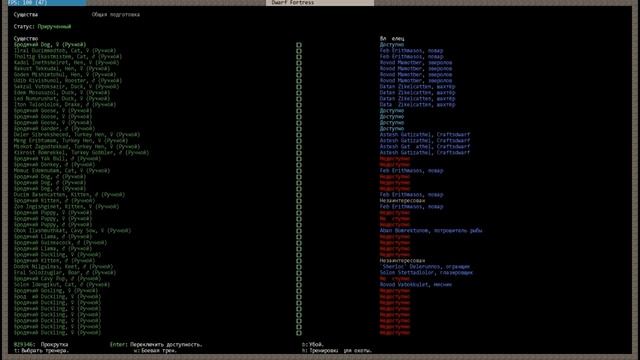This screenshot has width=640, height=360.
Task: Select the Turkey Gobbler creature row
Action: (81, 153)
